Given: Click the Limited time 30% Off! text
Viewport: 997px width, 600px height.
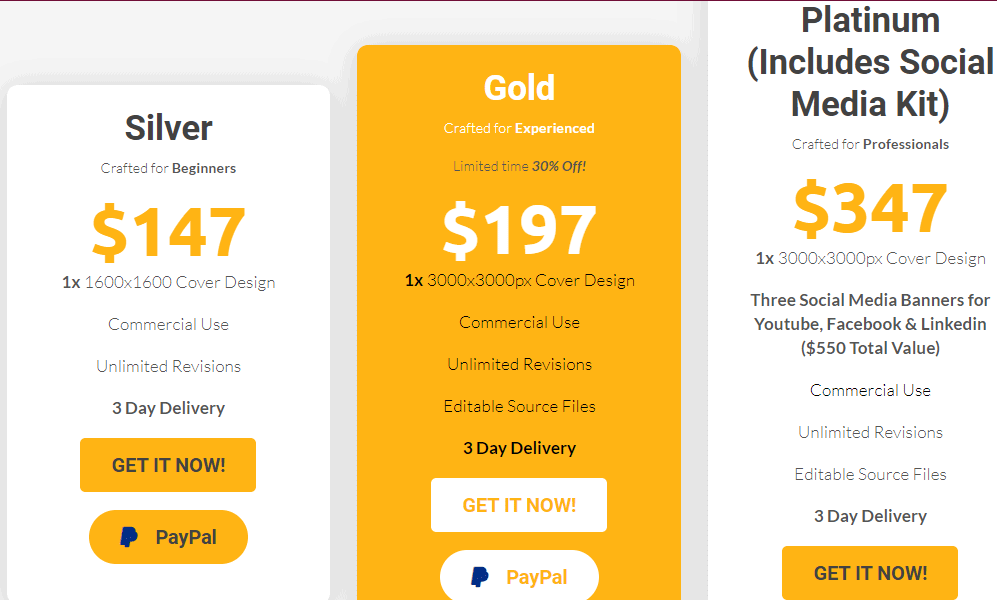Looking at the screenshot, I should 519,166.
